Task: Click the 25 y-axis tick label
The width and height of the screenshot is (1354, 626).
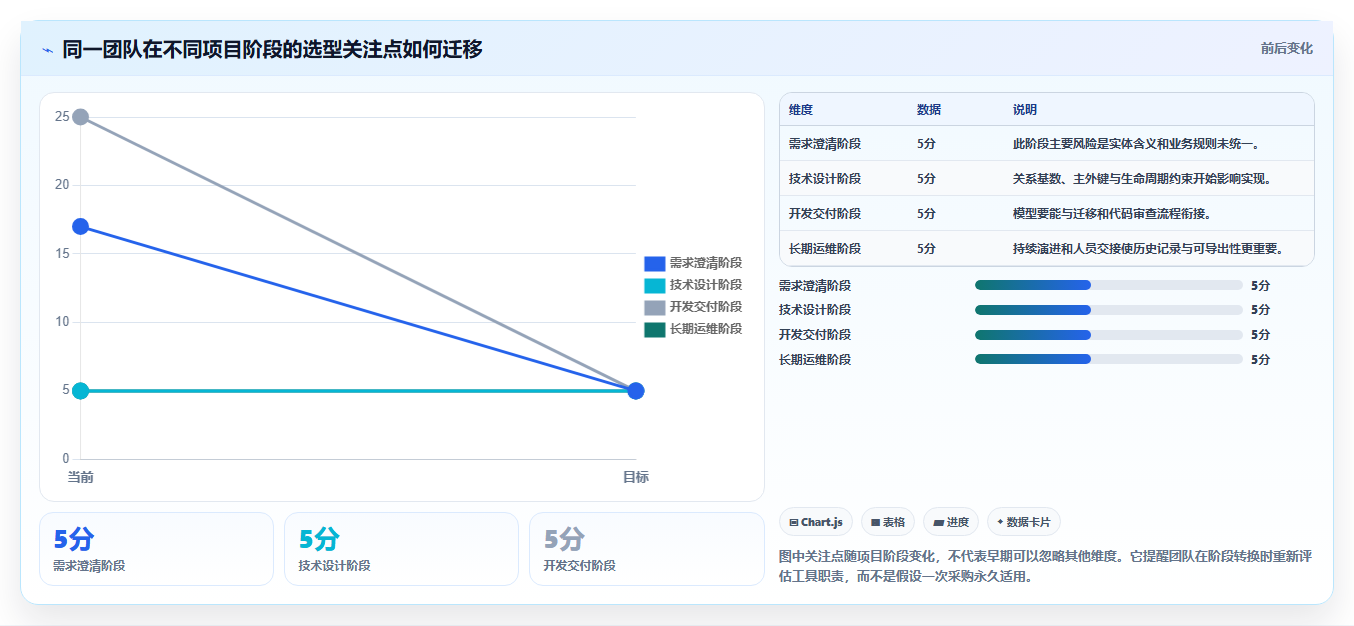Action: [x=62, y=117]
